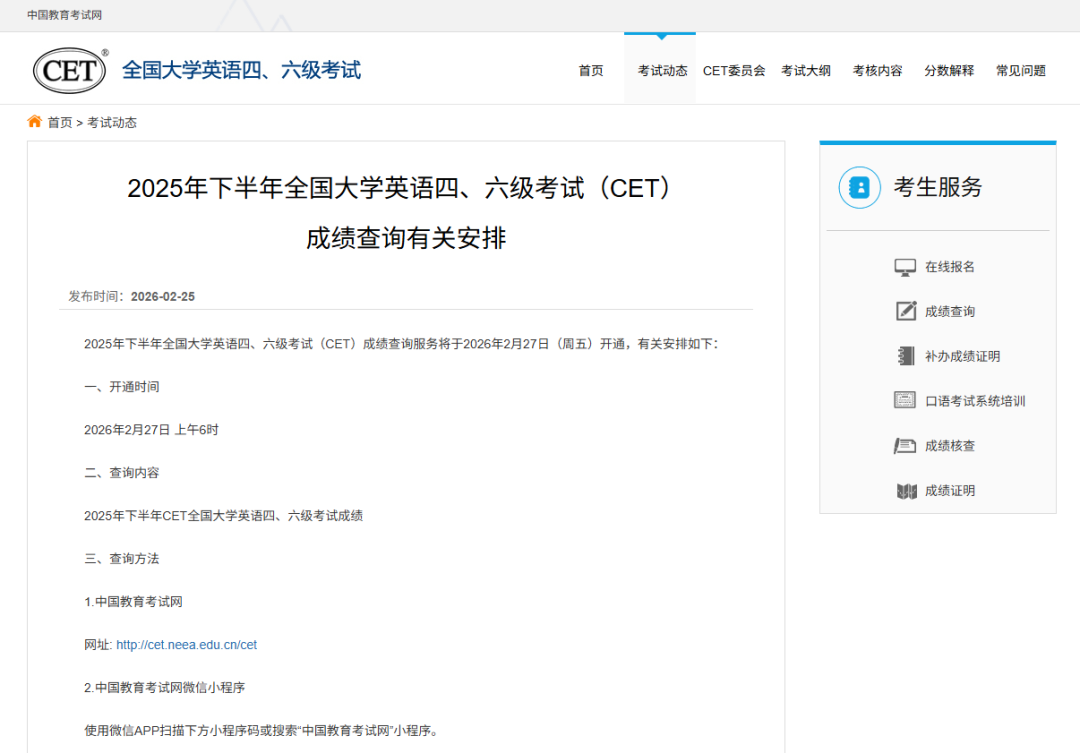Click the 中国教育考试网 link at top

64,15
